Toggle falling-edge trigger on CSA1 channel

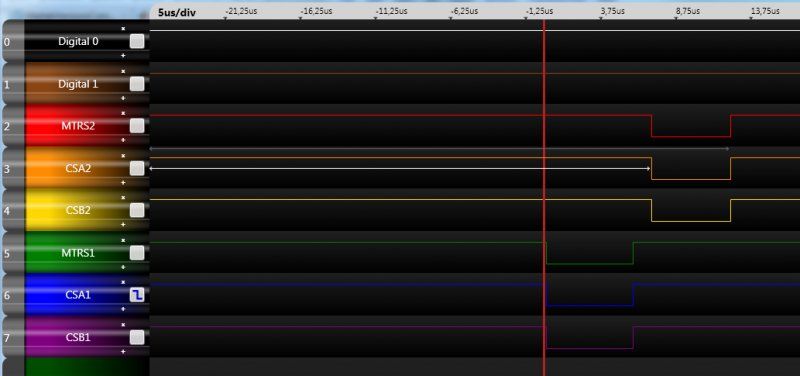click(x=137, y=294)
